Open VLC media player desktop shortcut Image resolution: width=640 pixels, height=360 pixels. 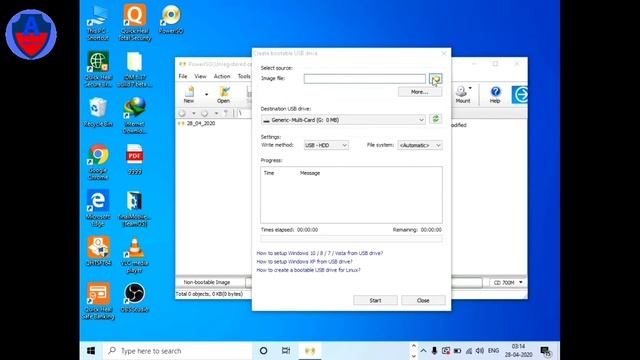(x=135, y=255)
